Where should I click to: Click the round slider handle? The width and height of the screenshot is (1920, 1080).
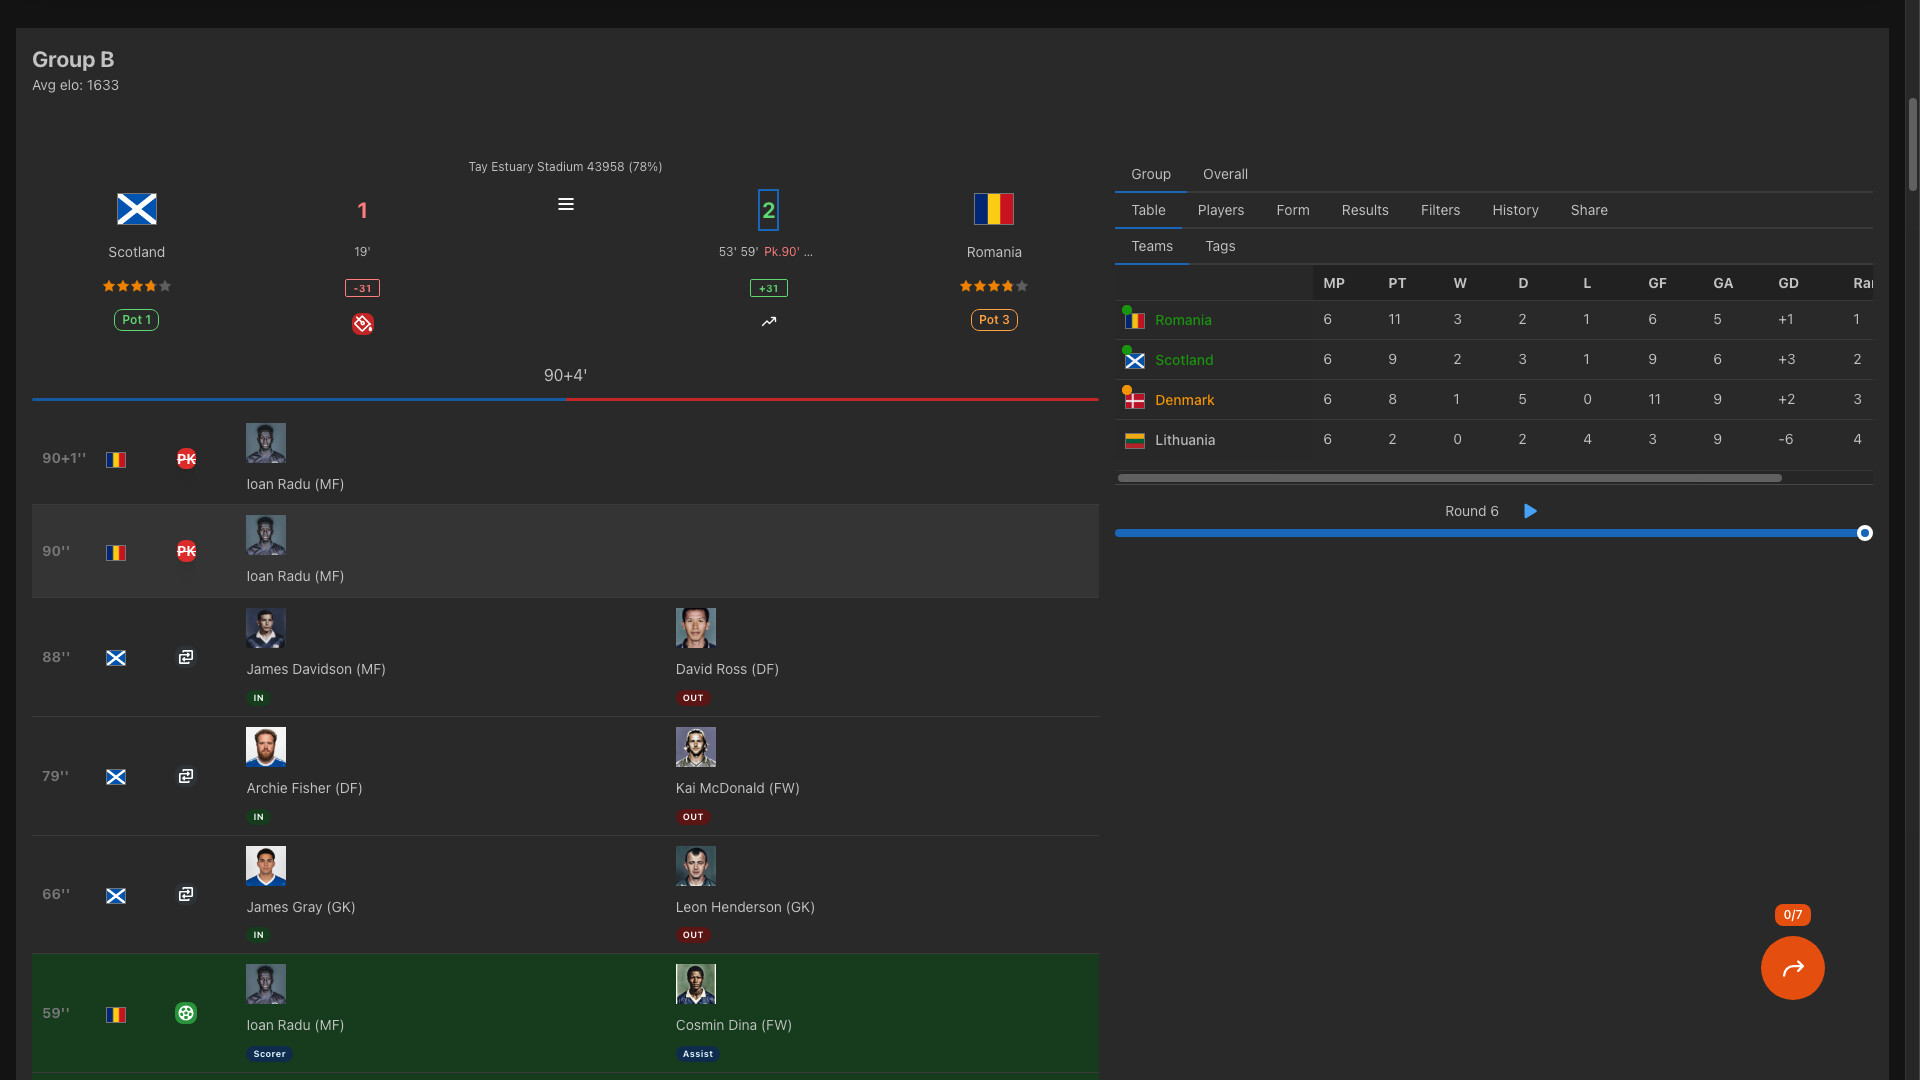[x=1864, y=533]
